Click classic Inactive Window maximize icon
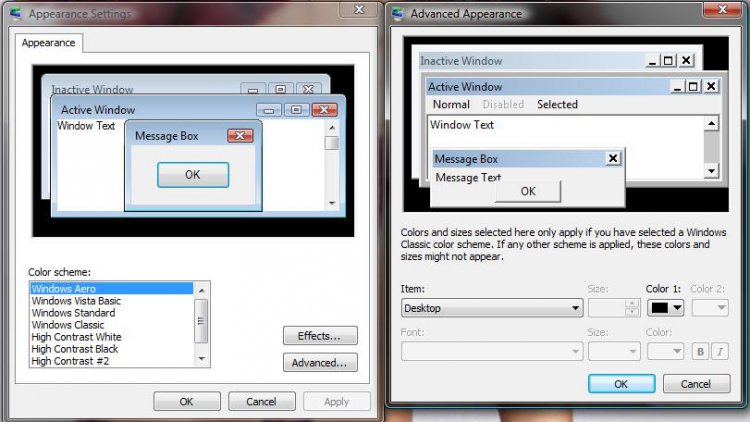 tap(668, 61)
